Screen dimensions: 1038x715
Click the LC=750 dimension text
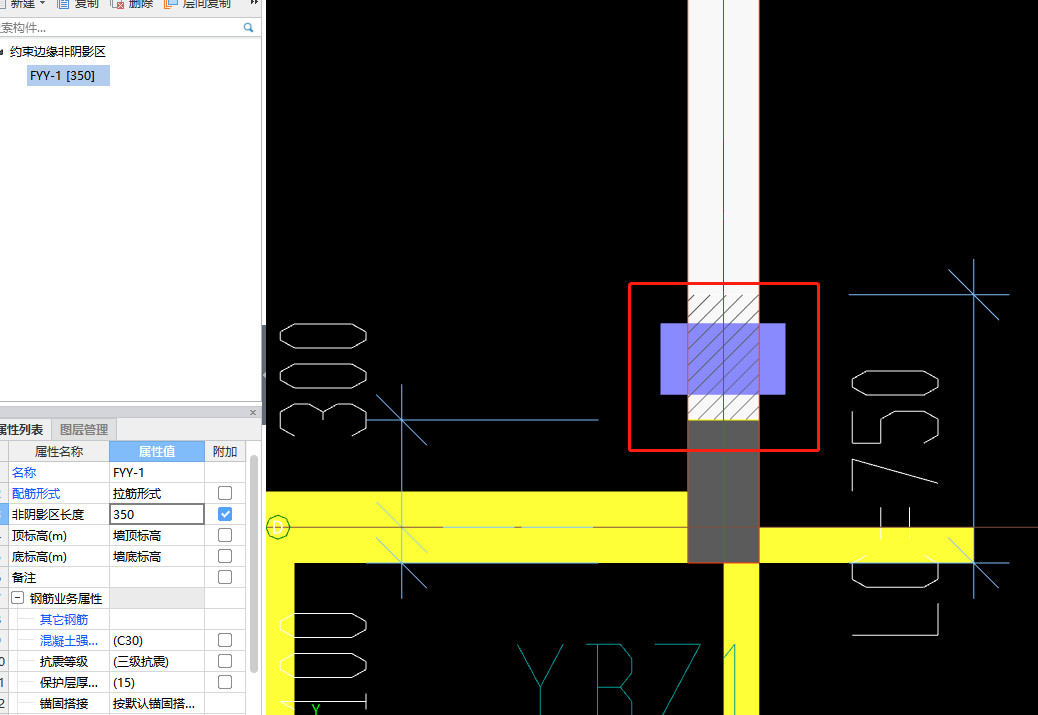895,503
